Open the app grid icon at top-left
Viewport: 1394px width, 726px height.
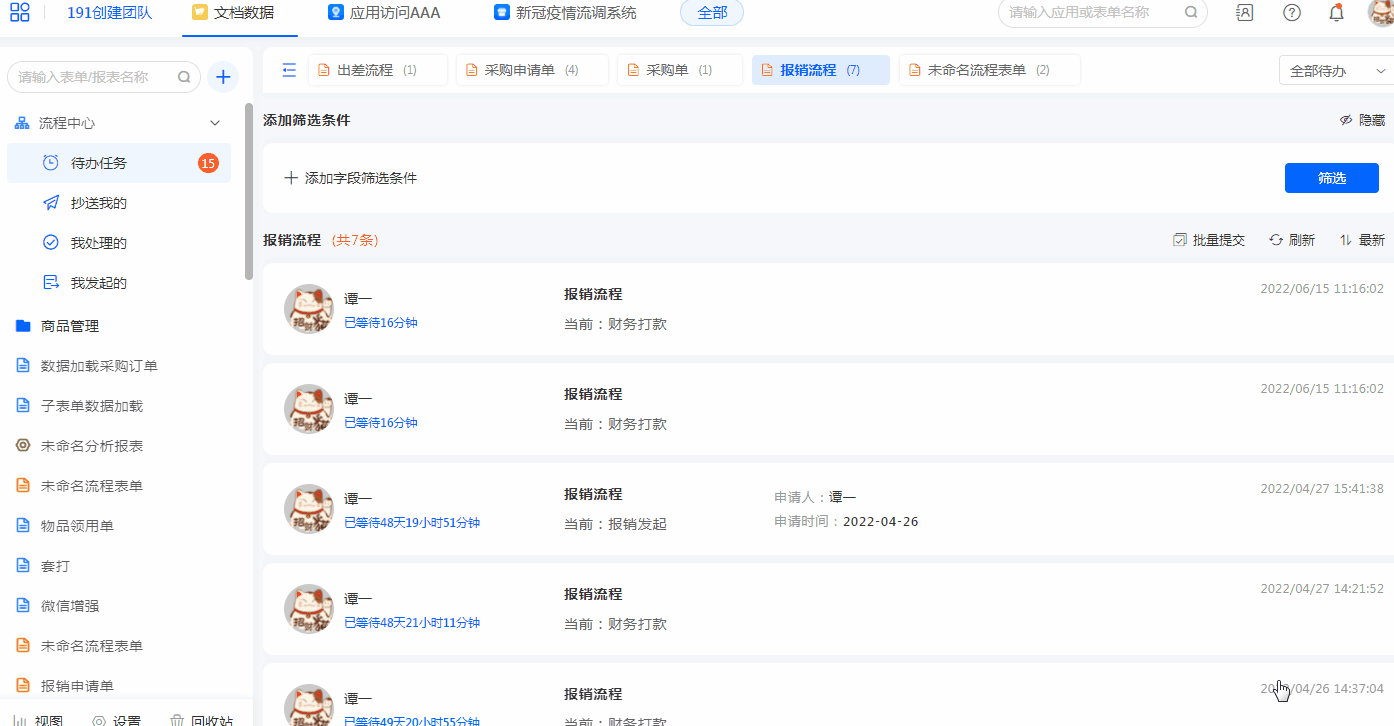point(19,13)
